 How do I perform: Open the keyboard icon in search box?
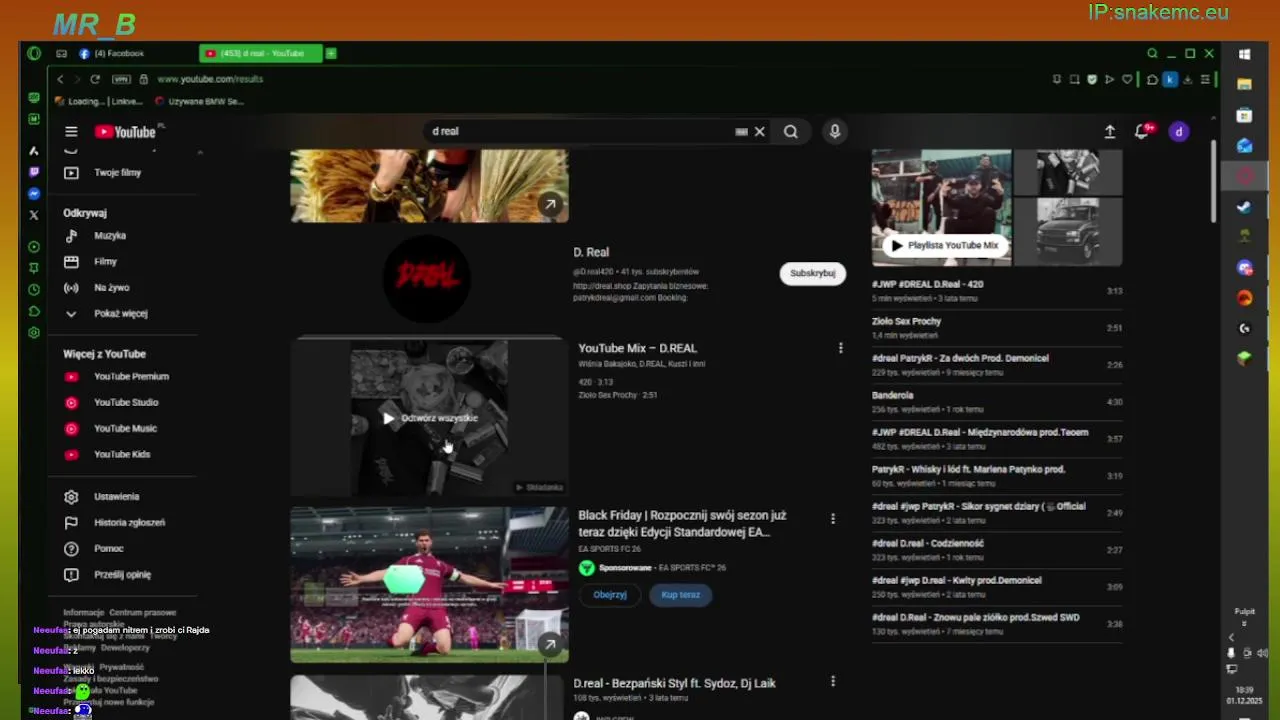tap(741, 131)
